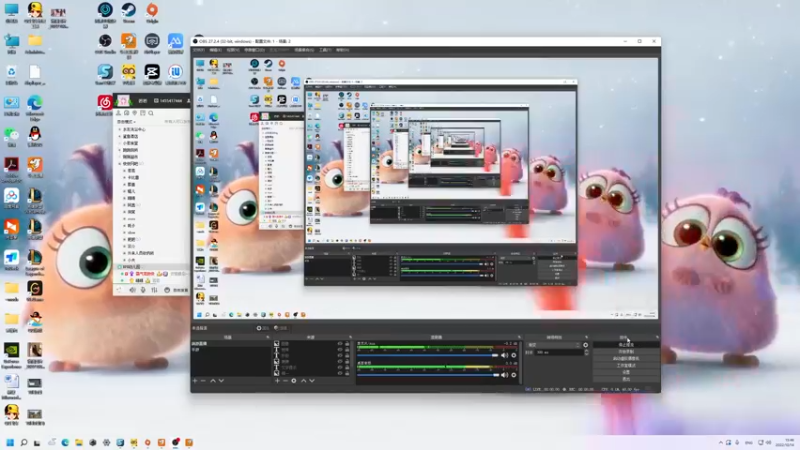
Task: Open the mode dropdown in chat window
Action: (128, 122)
